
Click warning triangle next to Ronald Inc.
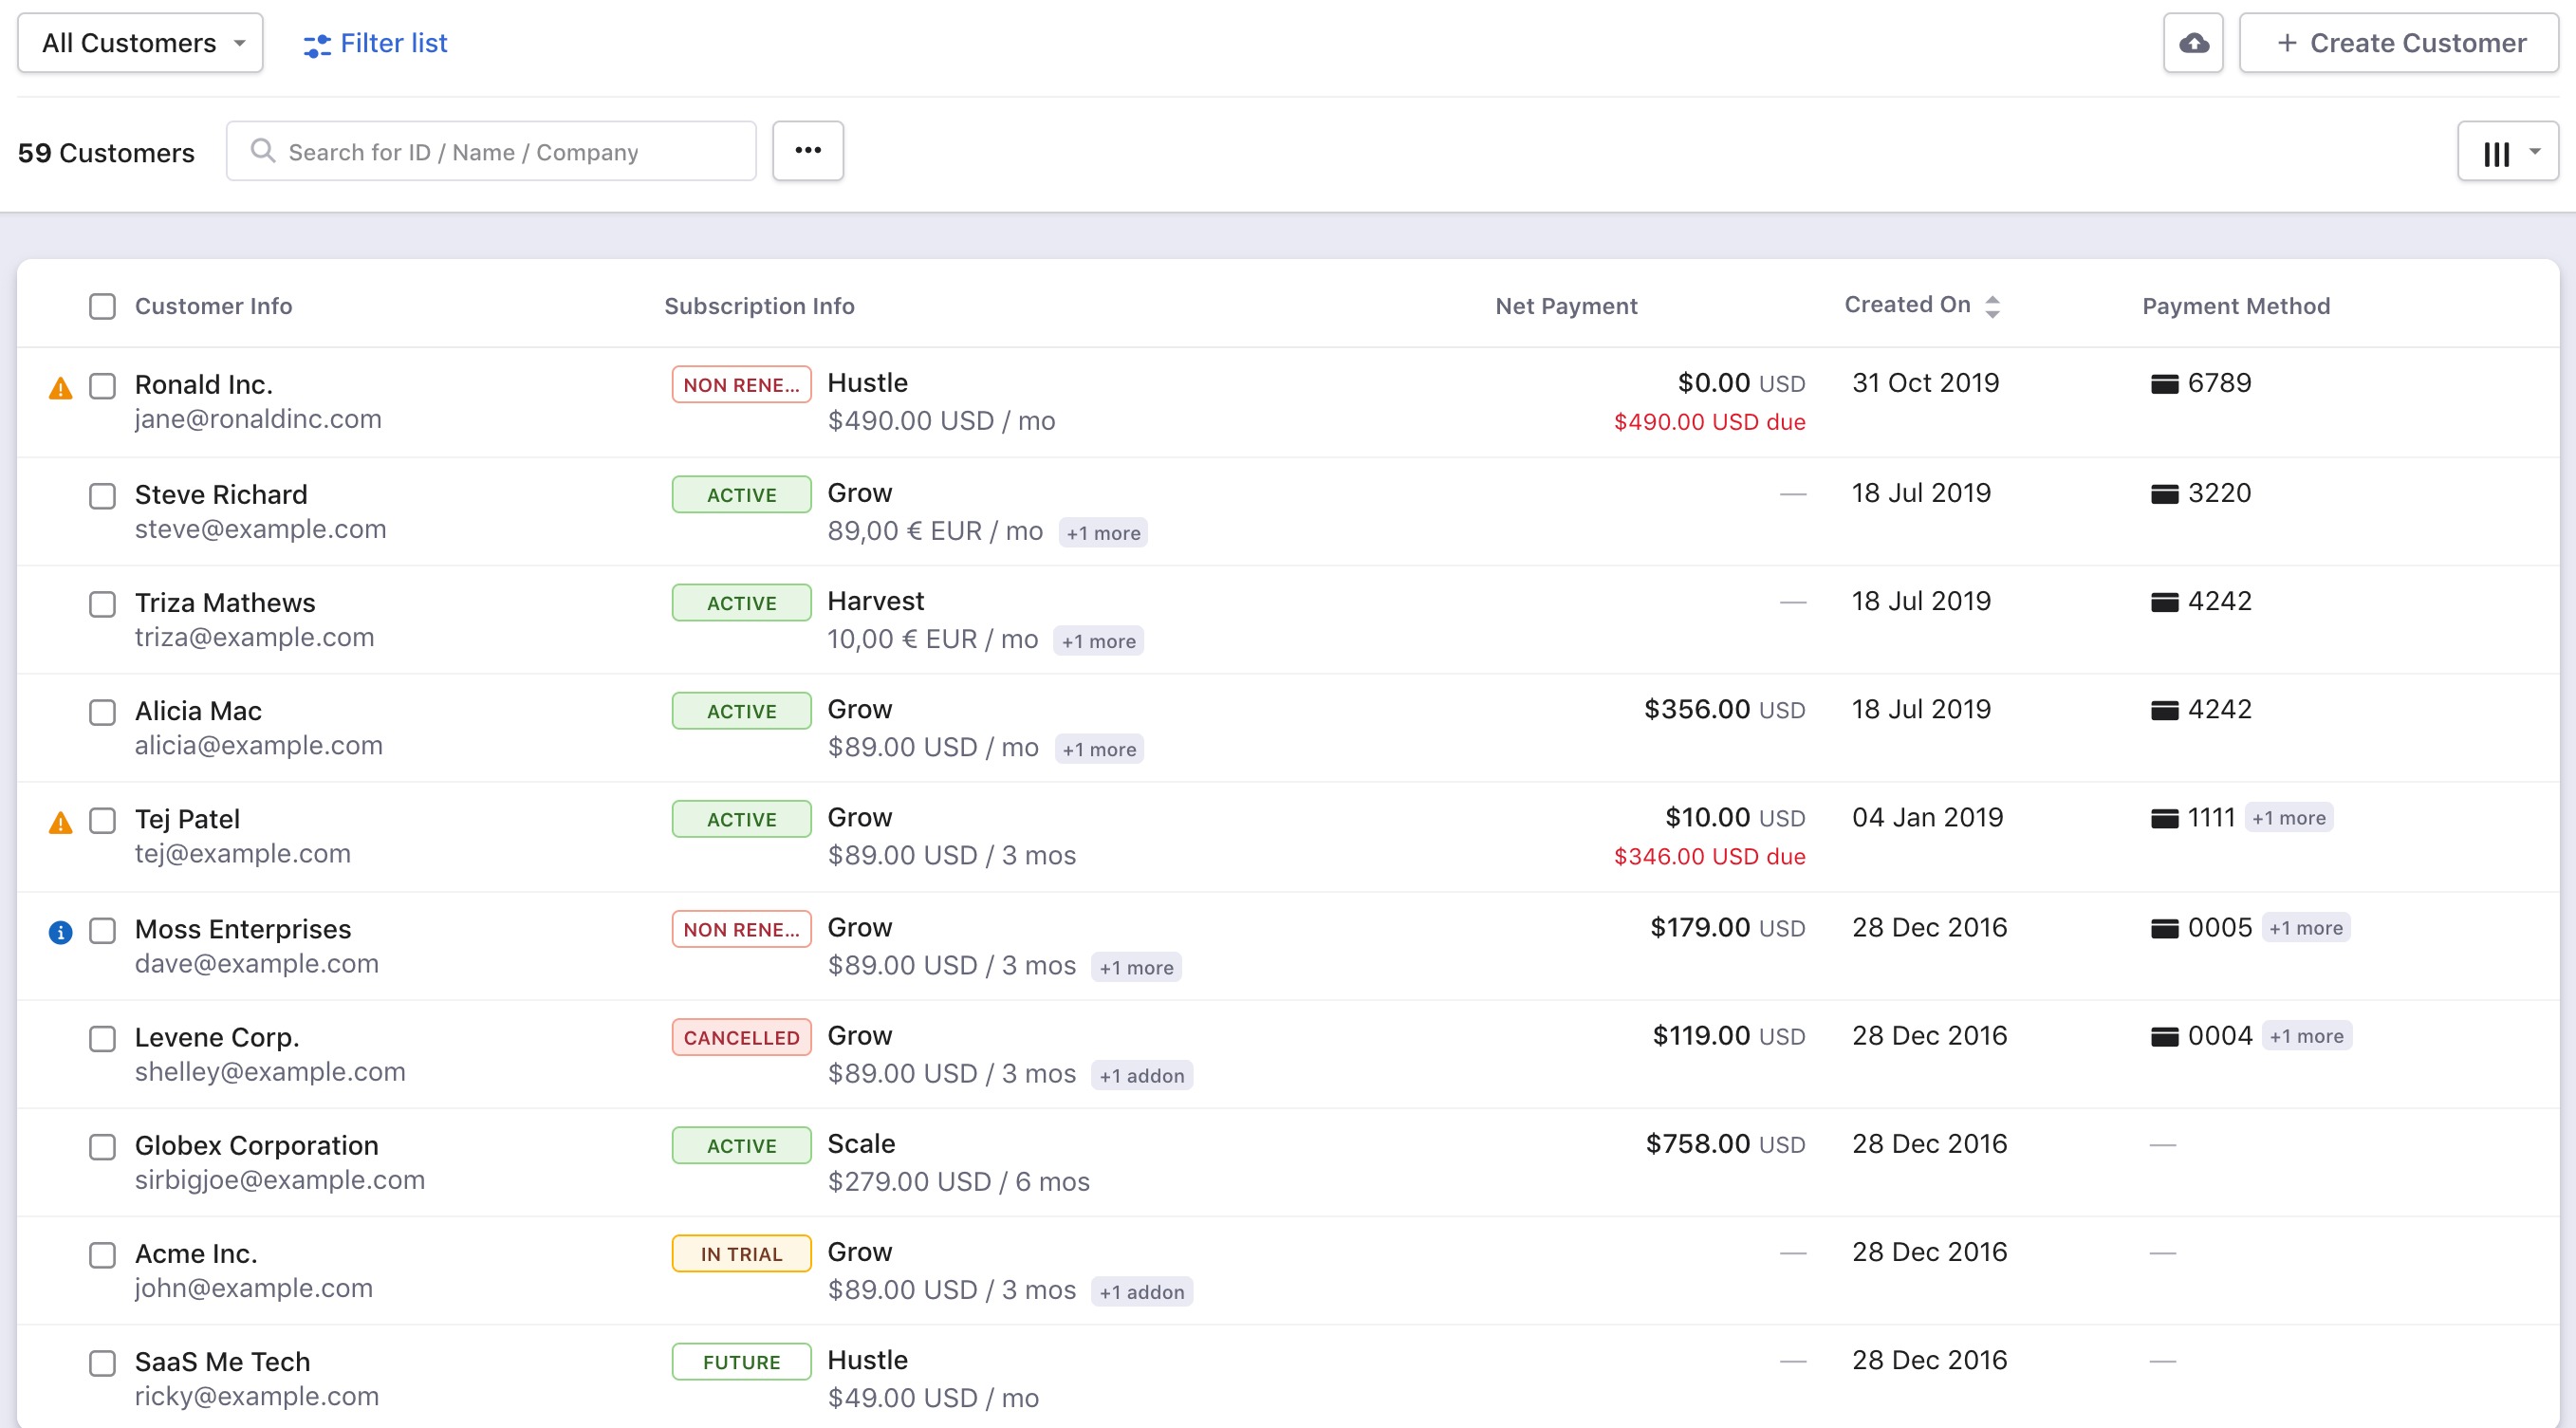tap(61, 388)
